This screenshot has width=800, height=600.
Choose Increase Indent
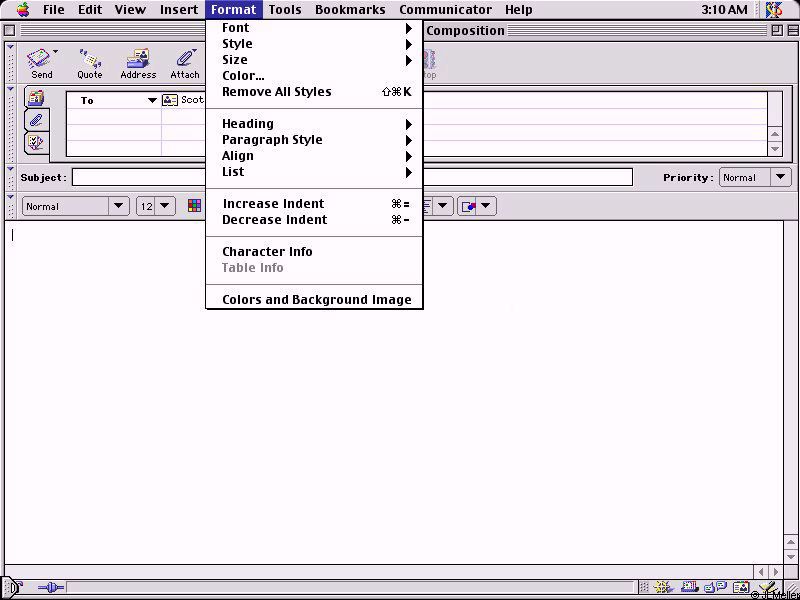pyautogui.click(x=314, y=204)
